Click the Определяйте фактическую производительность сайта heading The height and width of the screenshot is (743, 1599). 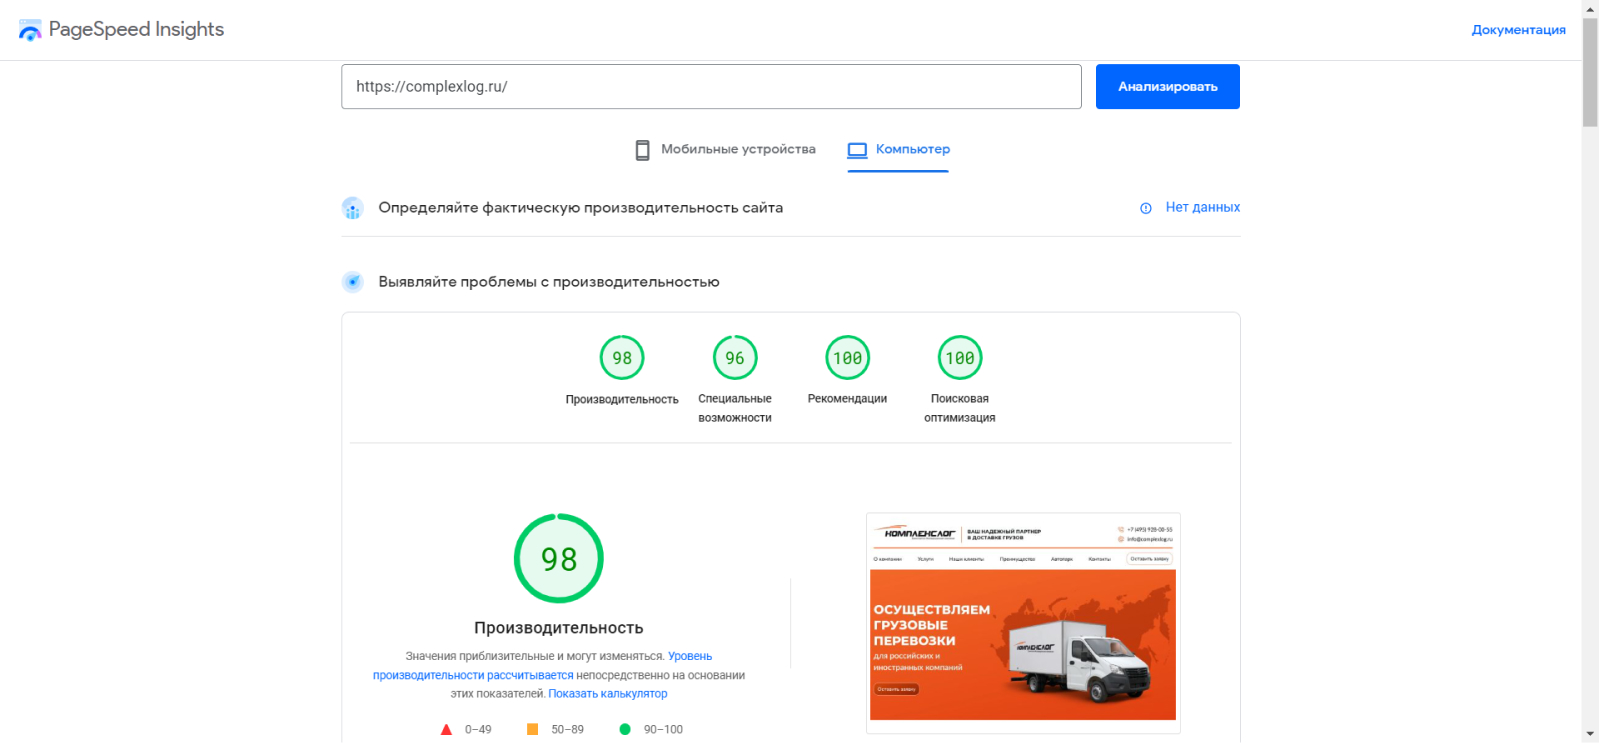(581, 208)
